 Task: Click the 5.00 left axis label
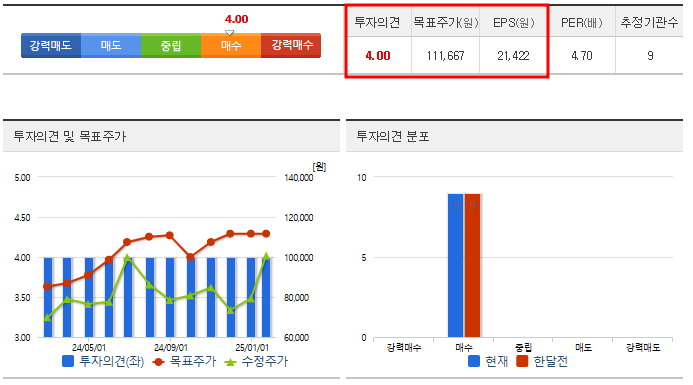point(23,178)
